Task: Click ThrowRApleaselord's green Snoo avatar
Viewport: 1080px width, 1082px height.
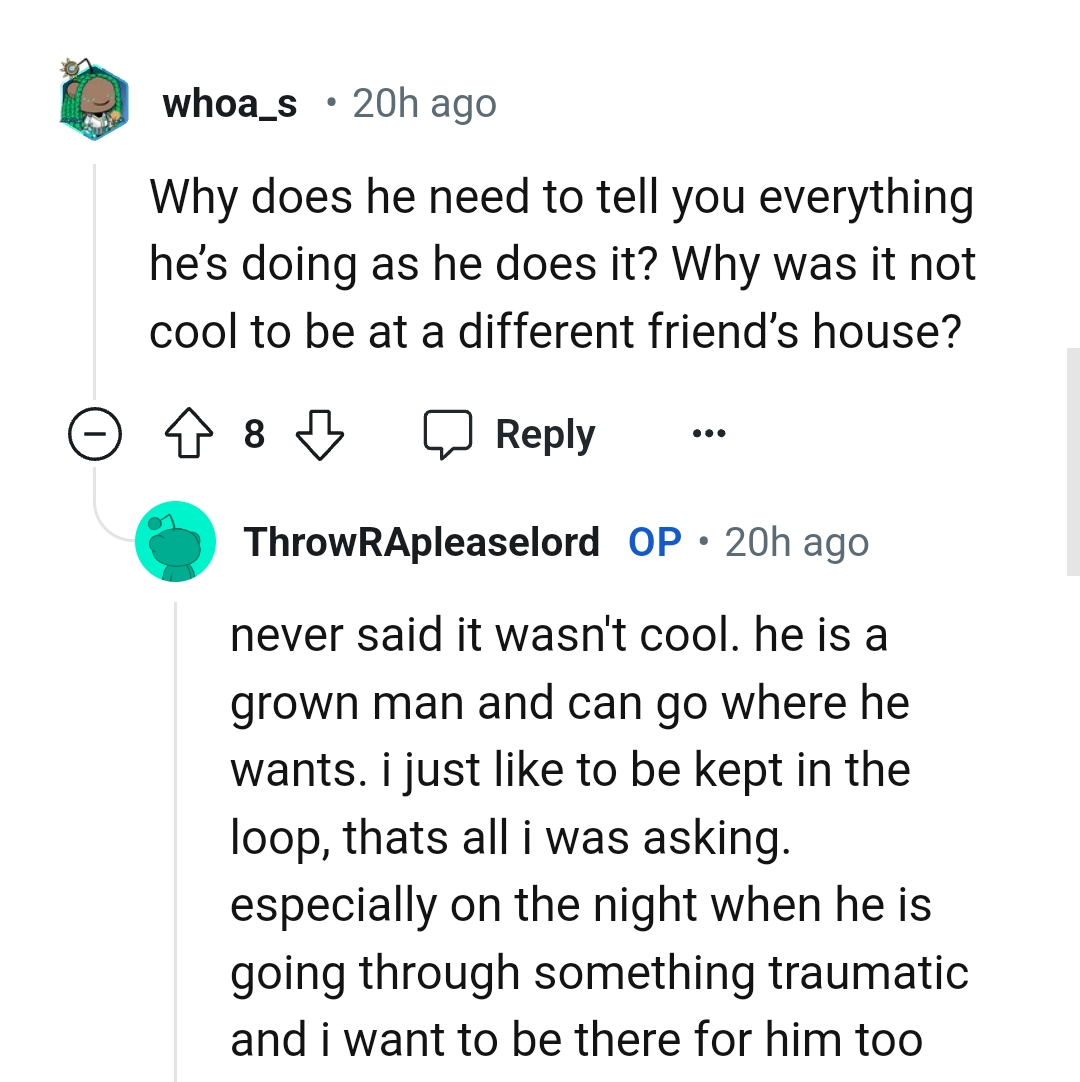Action: tap(176, 541)
